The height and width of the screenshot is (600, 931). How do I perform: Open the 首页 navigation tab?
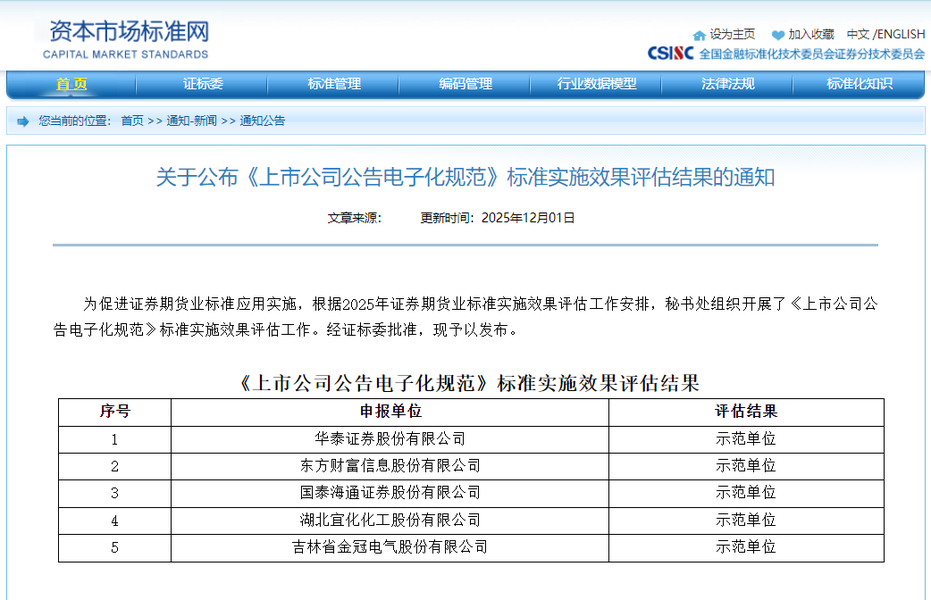pyautogui.click(x=71, y=84)
